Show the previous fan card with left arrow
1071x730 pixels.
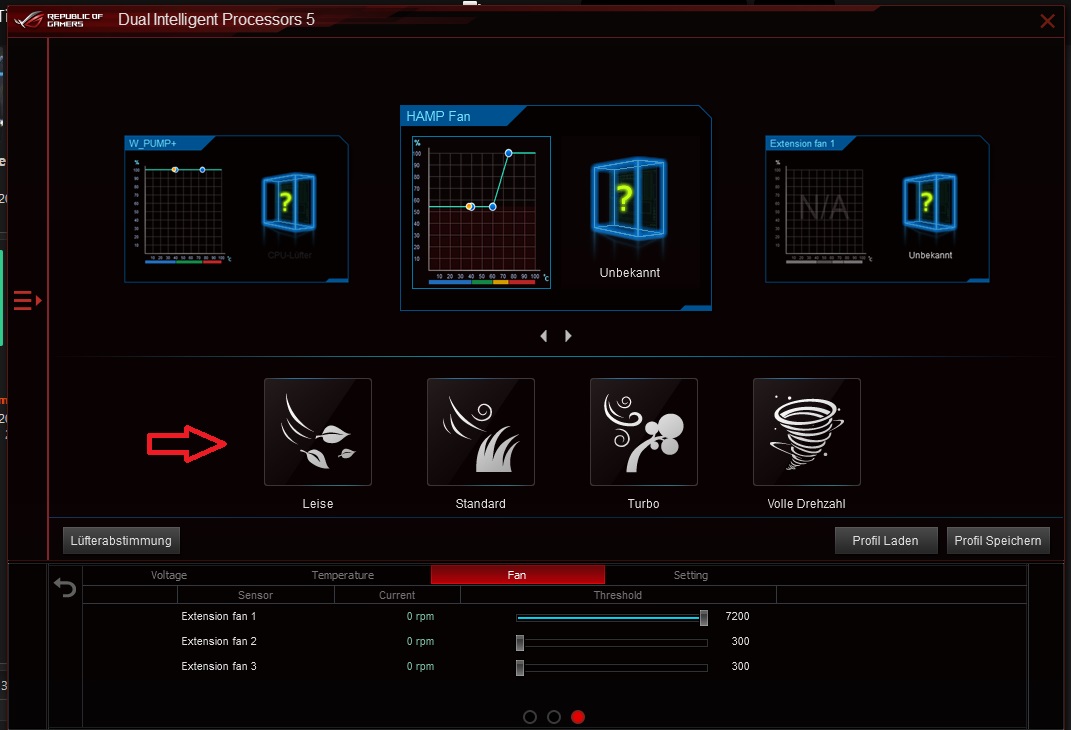click(544, 336)
